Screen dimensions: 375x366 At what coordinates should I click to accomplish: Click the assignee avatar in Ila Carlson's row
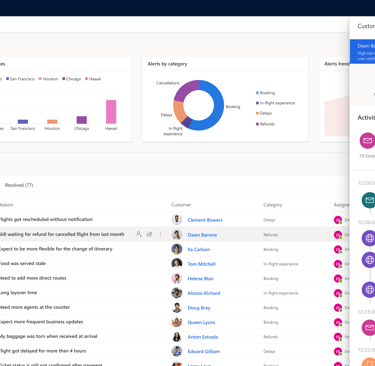pos(338,249)
